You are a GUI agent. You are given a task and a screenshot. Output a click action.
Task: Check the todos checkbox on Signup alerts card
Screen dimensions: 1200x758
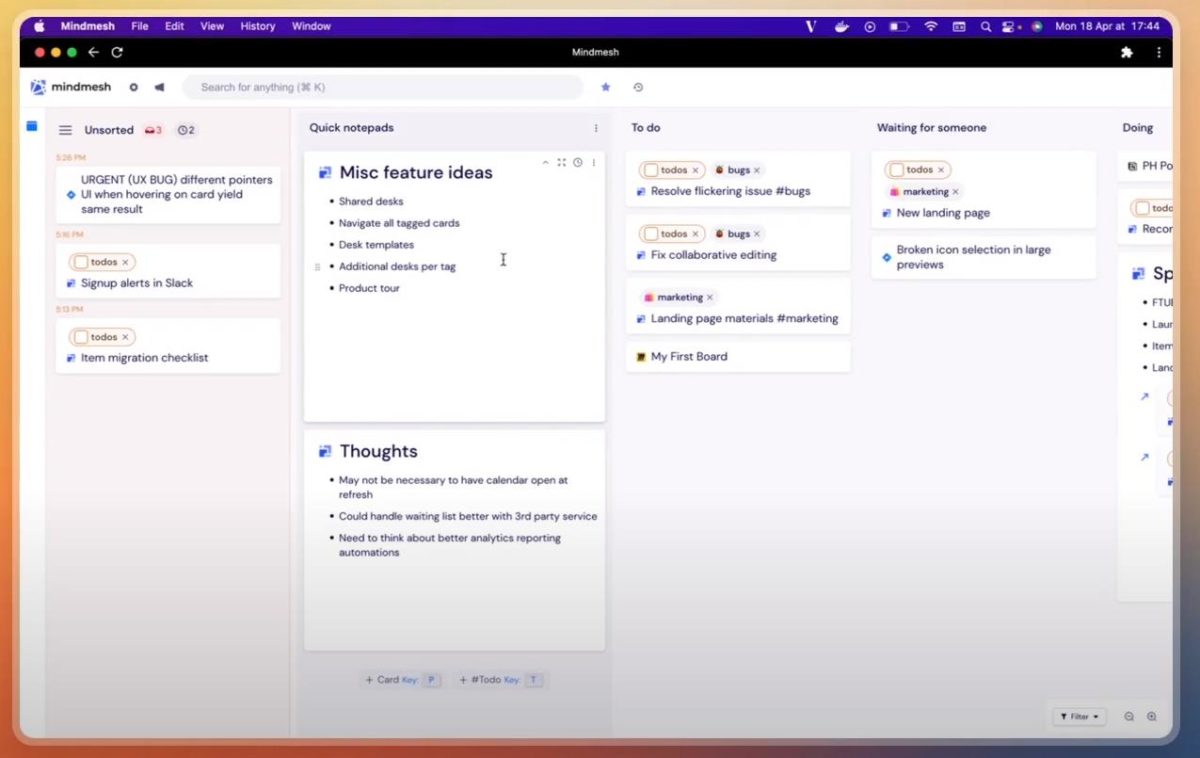80,262
